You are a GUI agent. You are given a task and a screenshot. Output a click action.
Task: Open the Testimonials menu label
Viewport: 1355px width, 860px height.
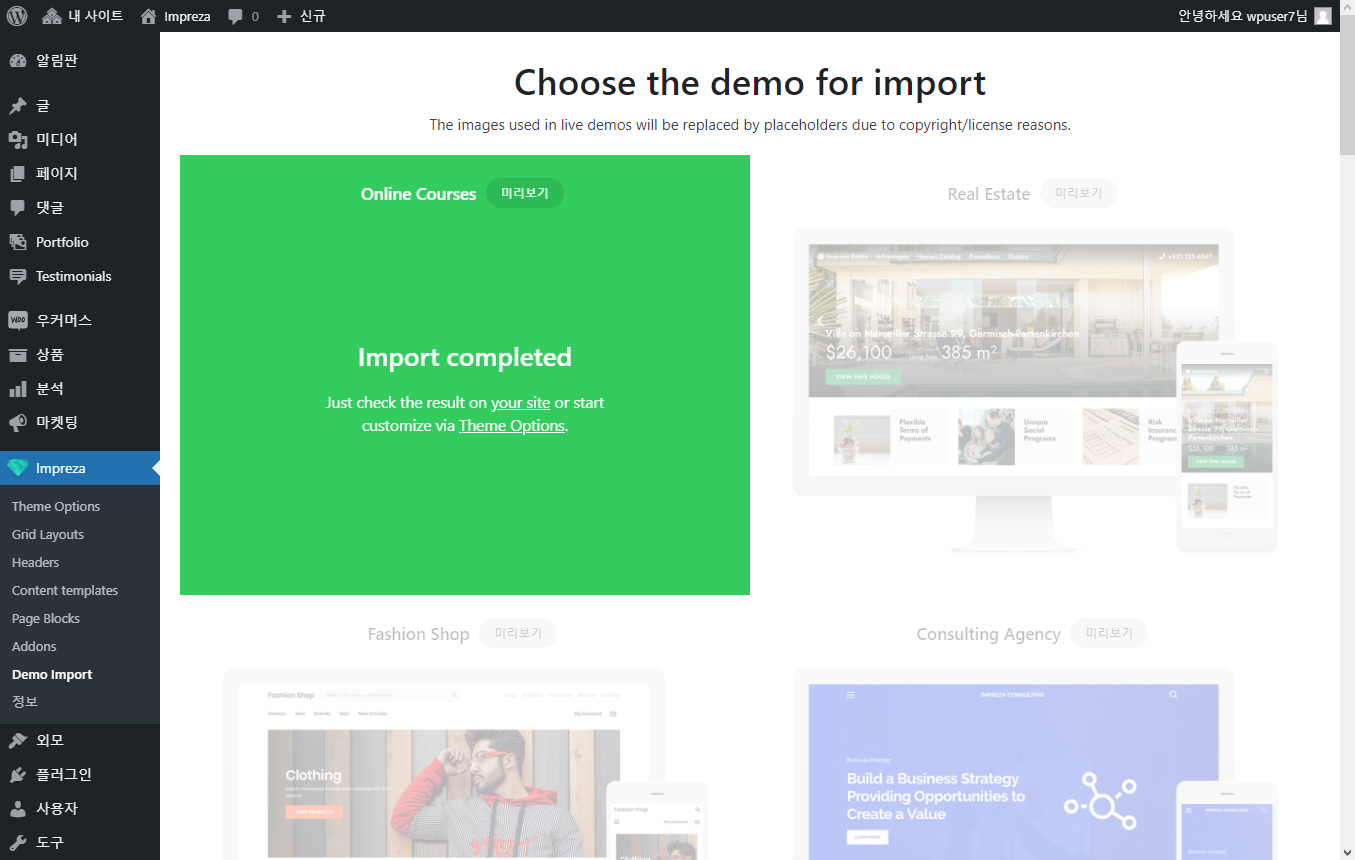coord(74,276)
